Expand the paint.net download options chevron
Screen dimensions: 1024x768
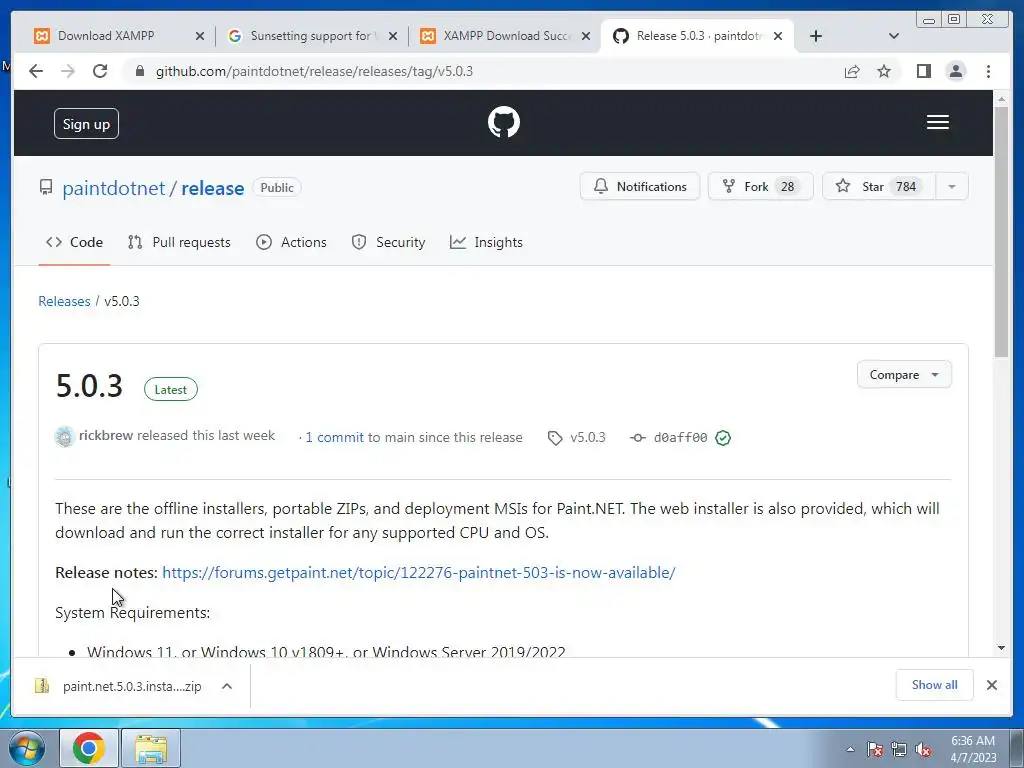tap(227, 686)
